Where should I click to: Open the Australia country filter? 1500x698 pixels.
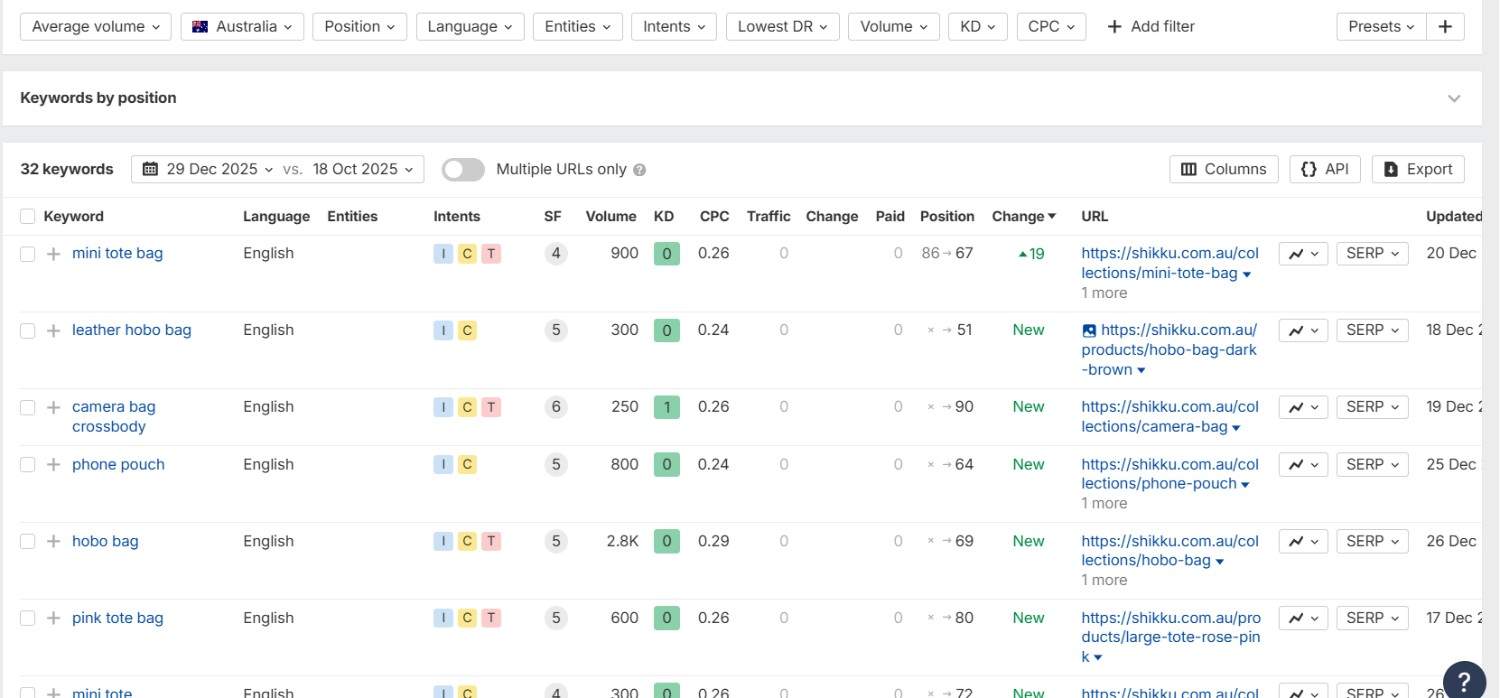pos(242,26)
